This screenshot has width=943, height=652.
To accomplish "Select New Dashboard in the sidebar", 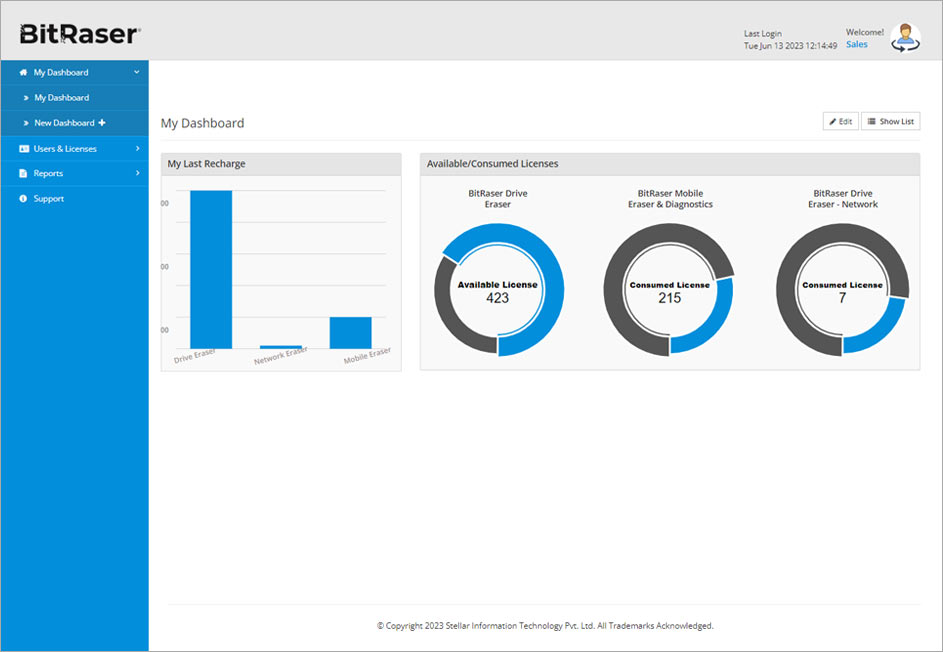I will point(75,123).
